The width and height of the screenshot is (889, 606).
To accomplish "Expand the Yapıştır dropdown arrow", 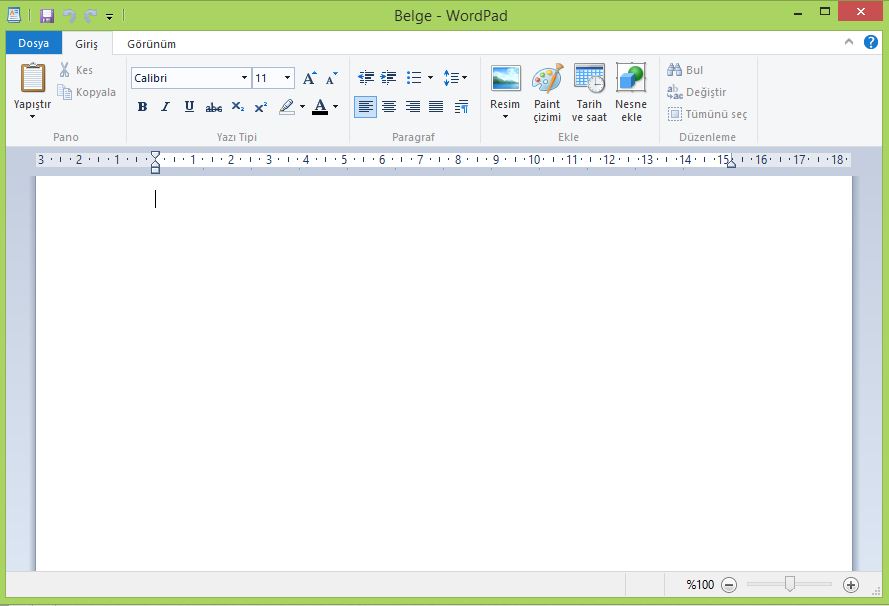I will [x=32, y=116].
